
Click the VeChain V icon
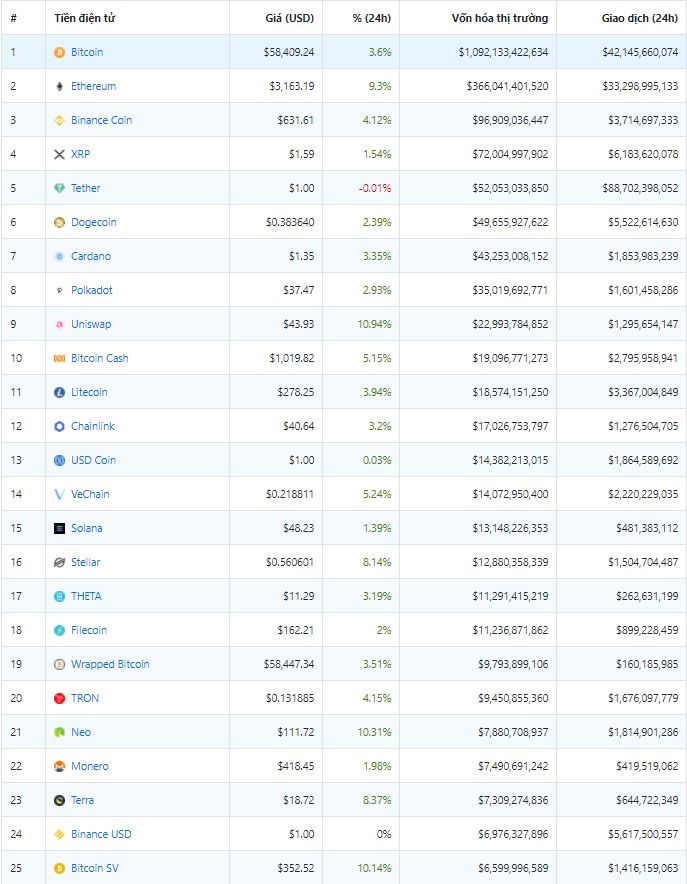point(59,494)
